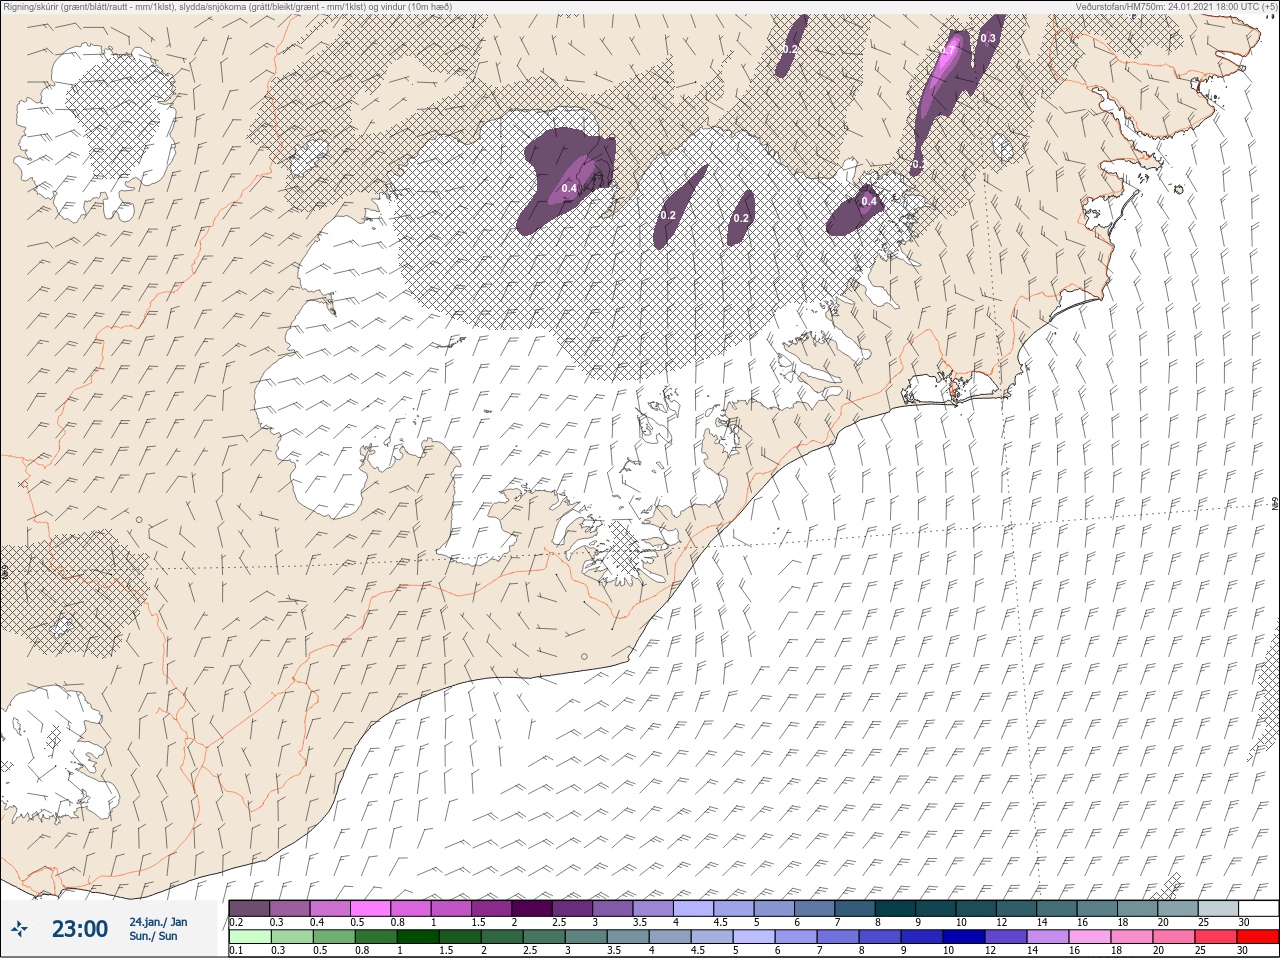1280x958 pixels.
Task: Select the pink 18 swatch in lower legend
Action: click(x=1133, y=937)
